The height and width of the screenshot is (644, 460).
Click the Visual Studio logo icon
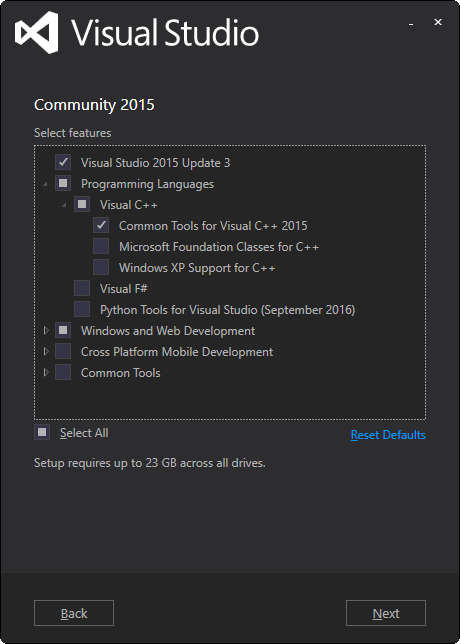(37, 32)
